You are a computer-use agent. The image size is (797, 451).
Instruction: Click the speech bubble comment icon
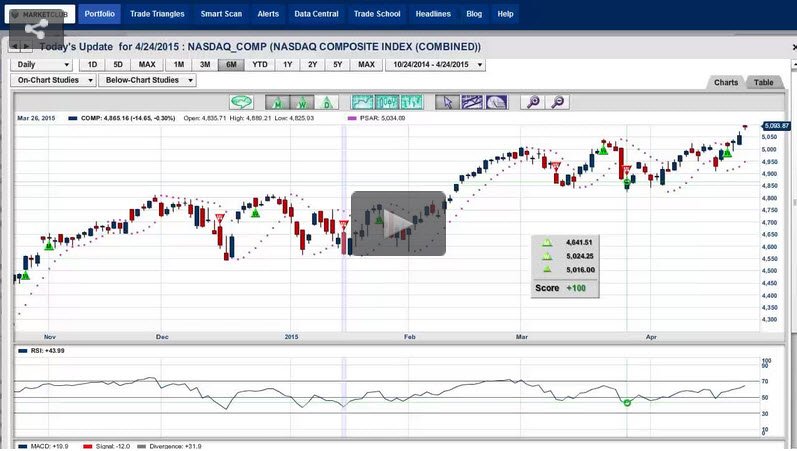[241, 102]
